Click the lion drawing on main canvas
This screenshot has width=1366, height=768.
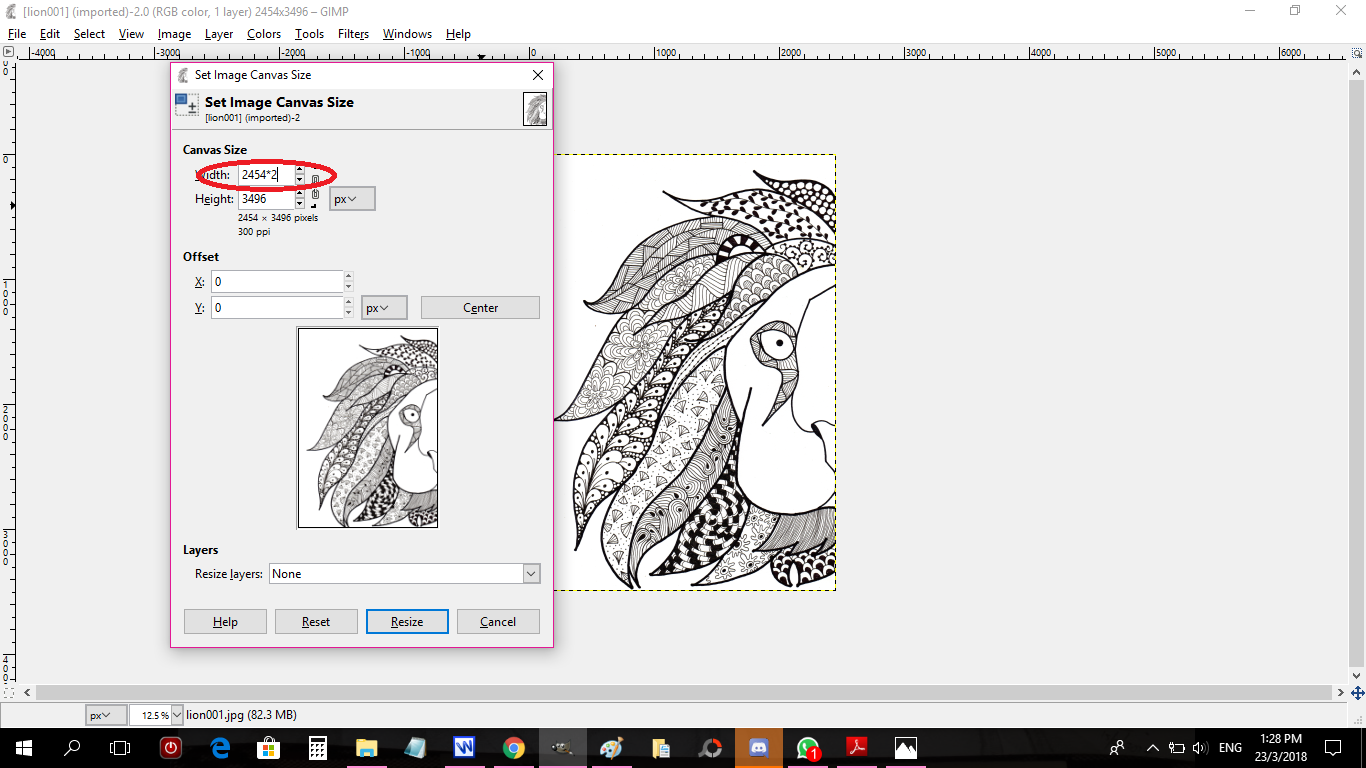695,372
